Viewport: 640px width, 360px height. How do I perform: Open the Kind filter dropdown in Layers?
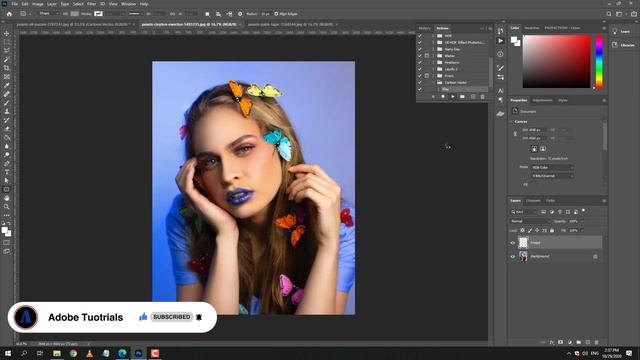pyautogui.click(x=524, y=212)
